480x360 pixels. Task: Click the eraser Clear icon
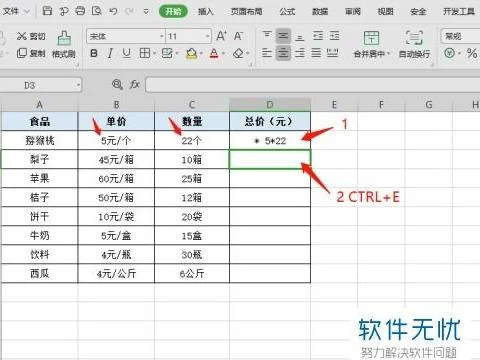point(238,53)
